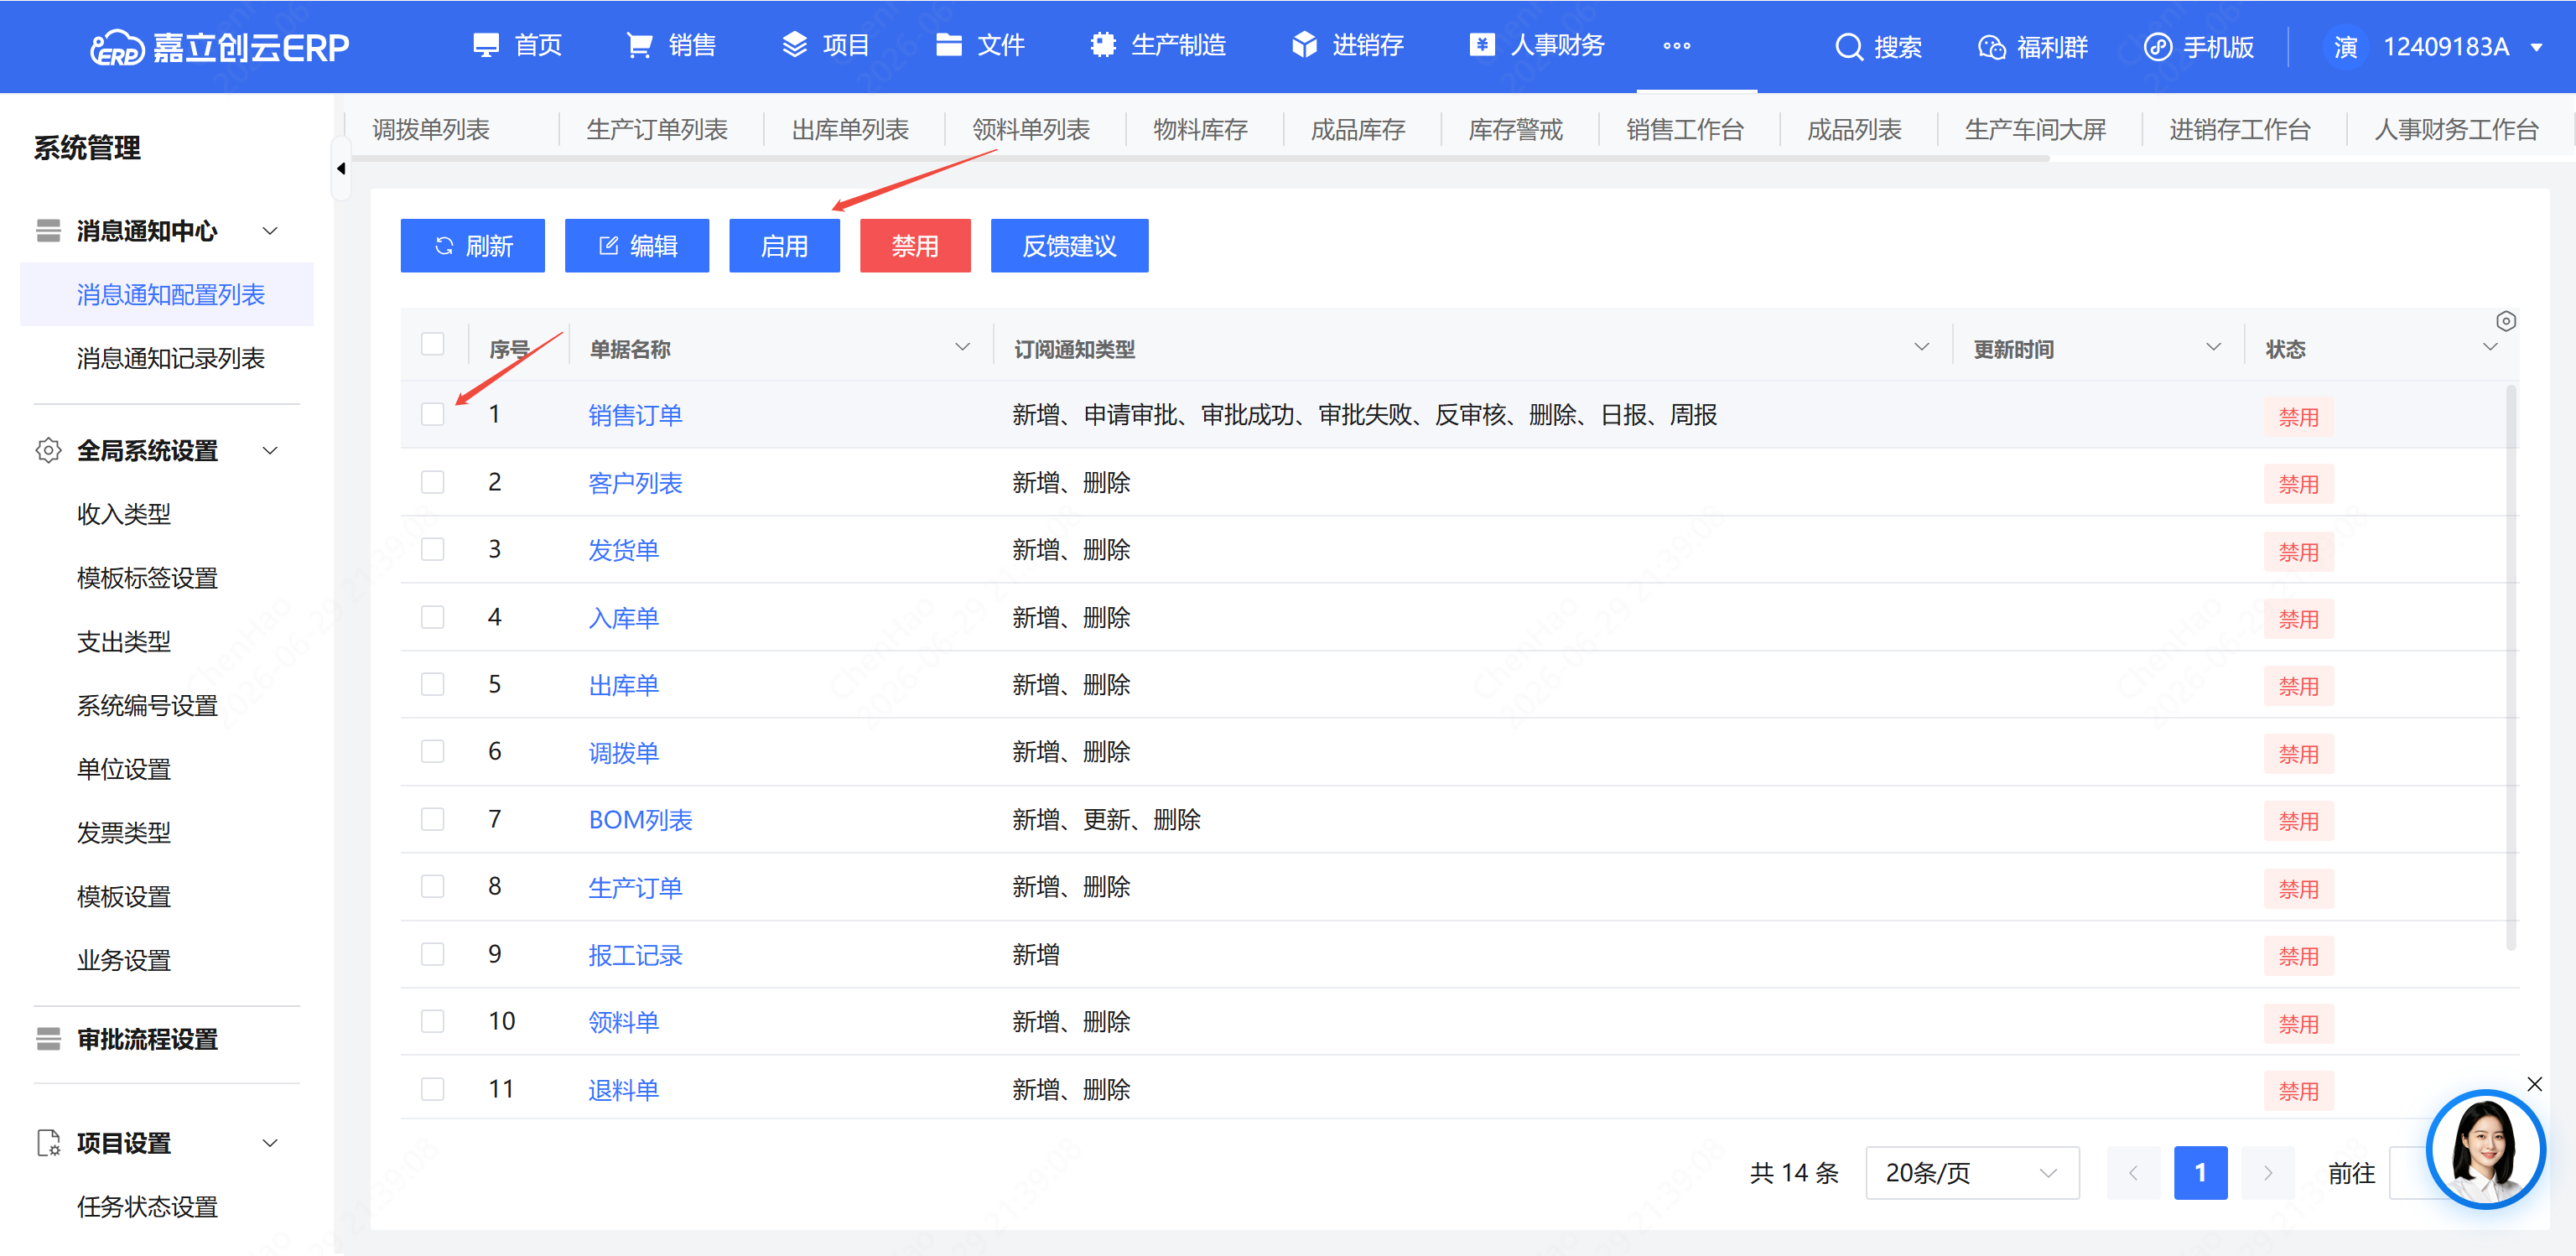Go to next page arrow
Viewport: 2576px width, 1256px height.
pos(2267,1173)
